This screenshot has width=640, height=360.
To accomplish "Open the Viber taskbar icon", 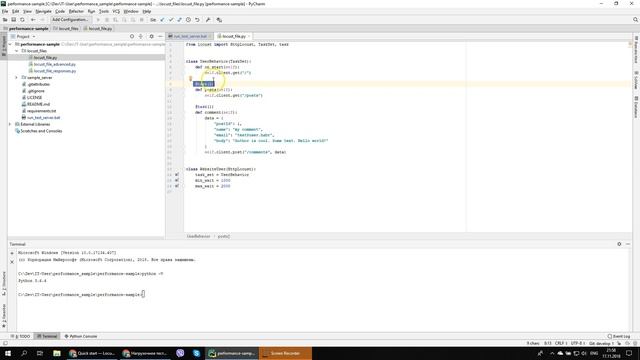I will pos(180,353).
